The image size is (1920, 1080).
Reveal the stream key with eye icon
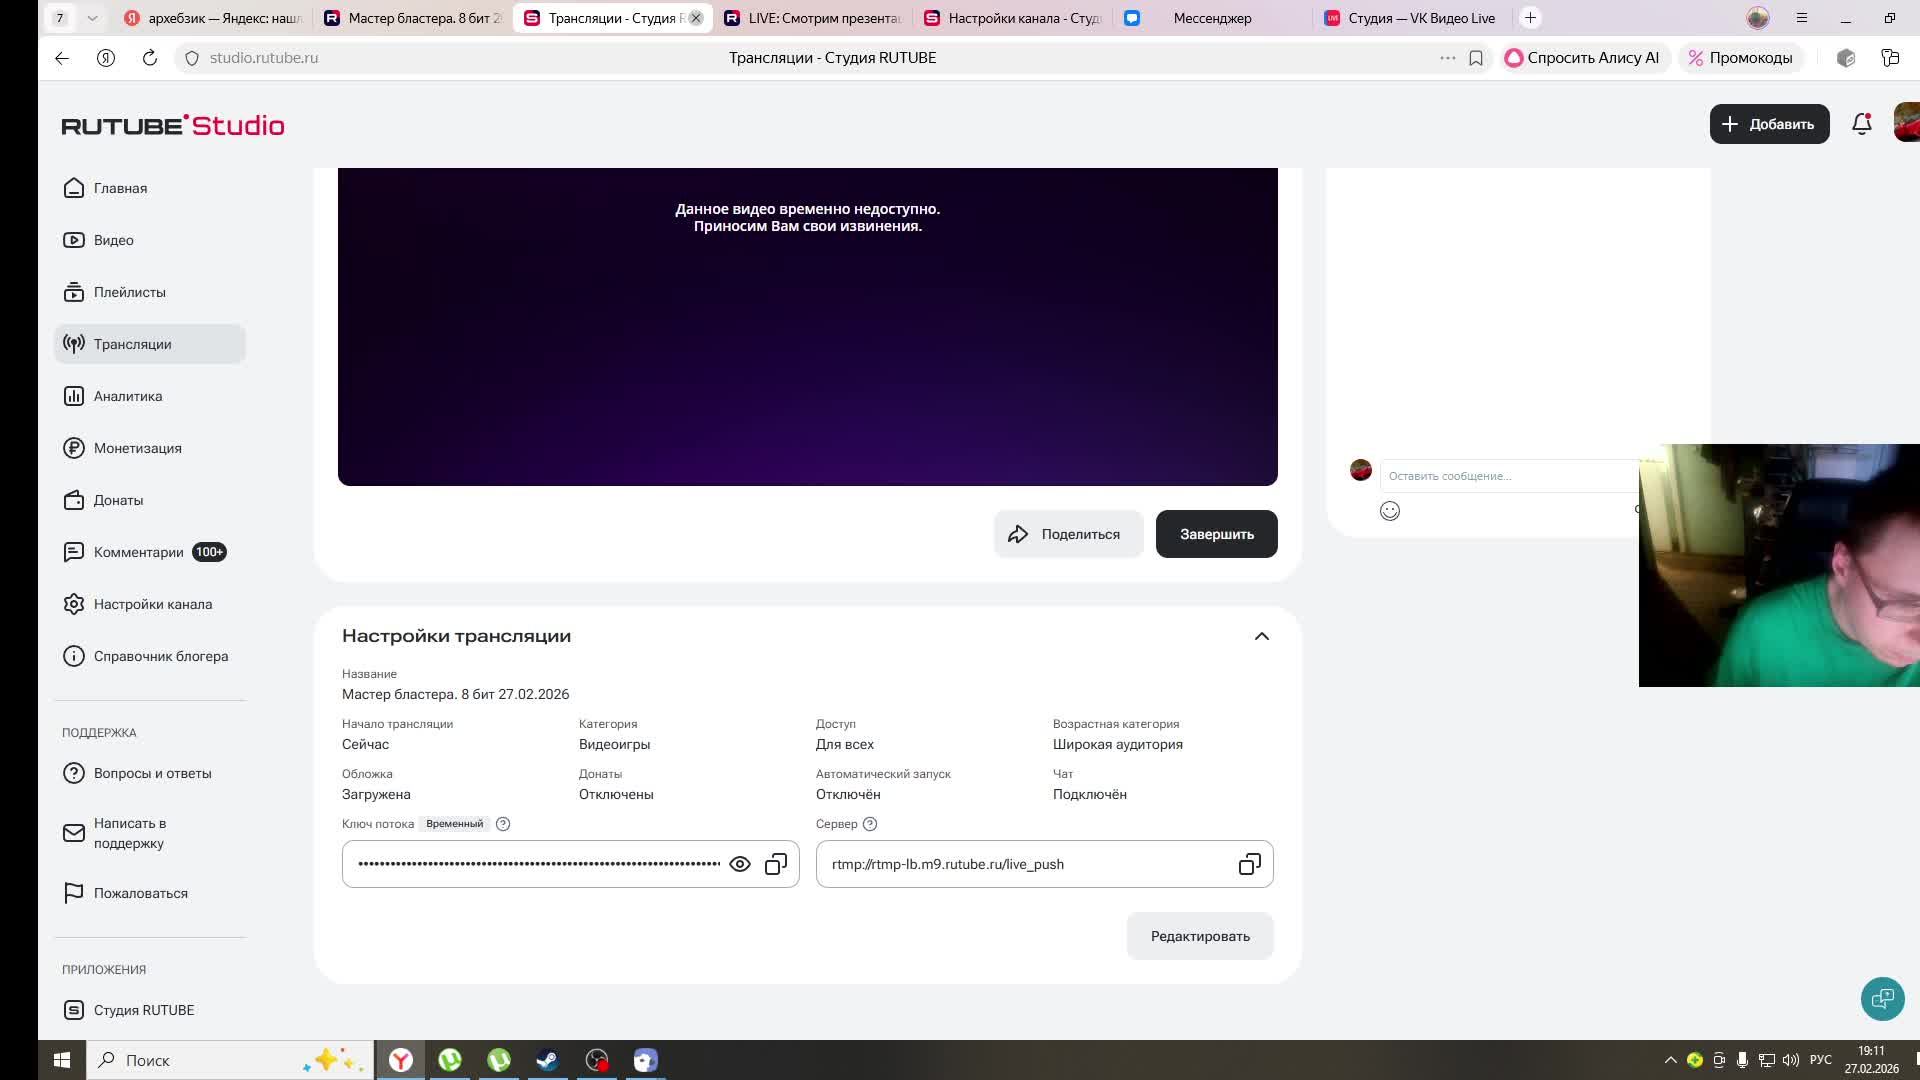tap(740, 864)
